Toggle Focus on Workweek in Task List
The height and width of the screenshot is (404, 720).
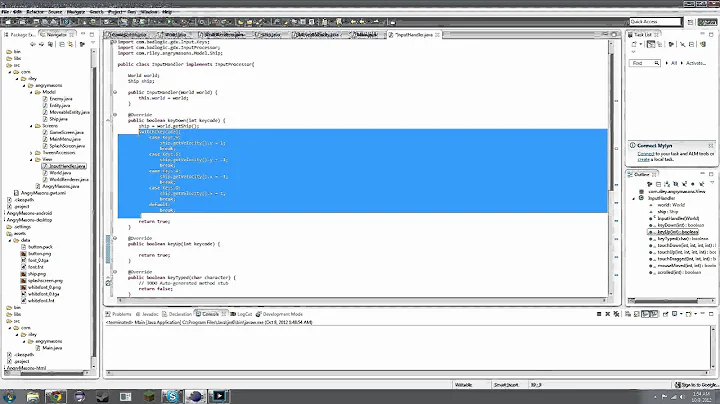(671, 44)
